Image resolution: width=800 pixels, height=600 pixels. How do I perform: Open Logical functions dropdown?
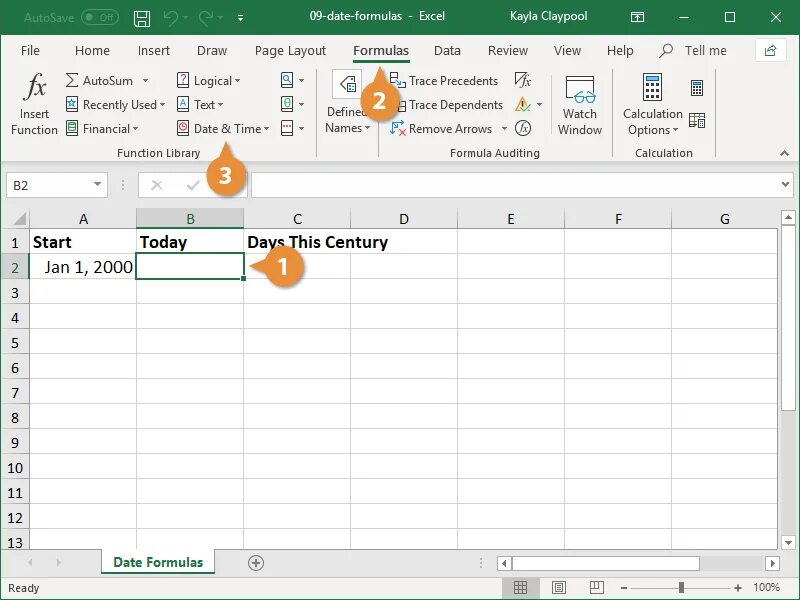click(x=209, y=81)
